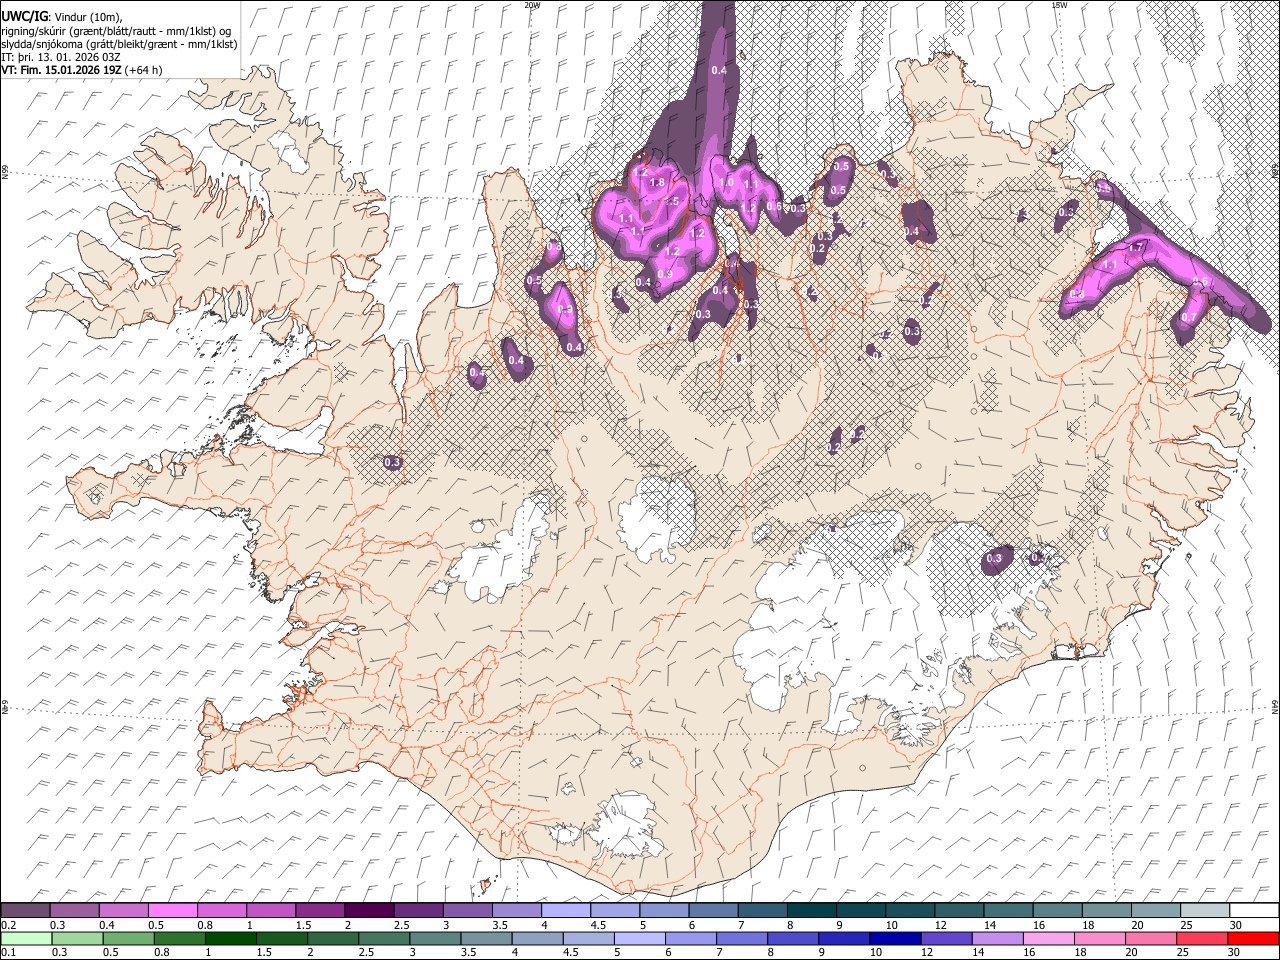This screenshot has width=1280, height=960.
Task: Select the VT: Fim. 15.01.2026 19Z valid time
Action: [x=62, y=70]
